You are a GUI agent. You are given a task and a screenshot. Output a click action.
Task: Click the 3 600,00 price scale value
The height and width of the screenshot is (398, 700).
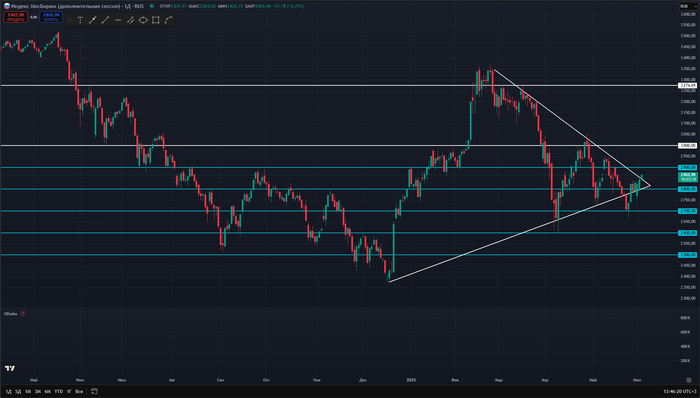(688, 14)
